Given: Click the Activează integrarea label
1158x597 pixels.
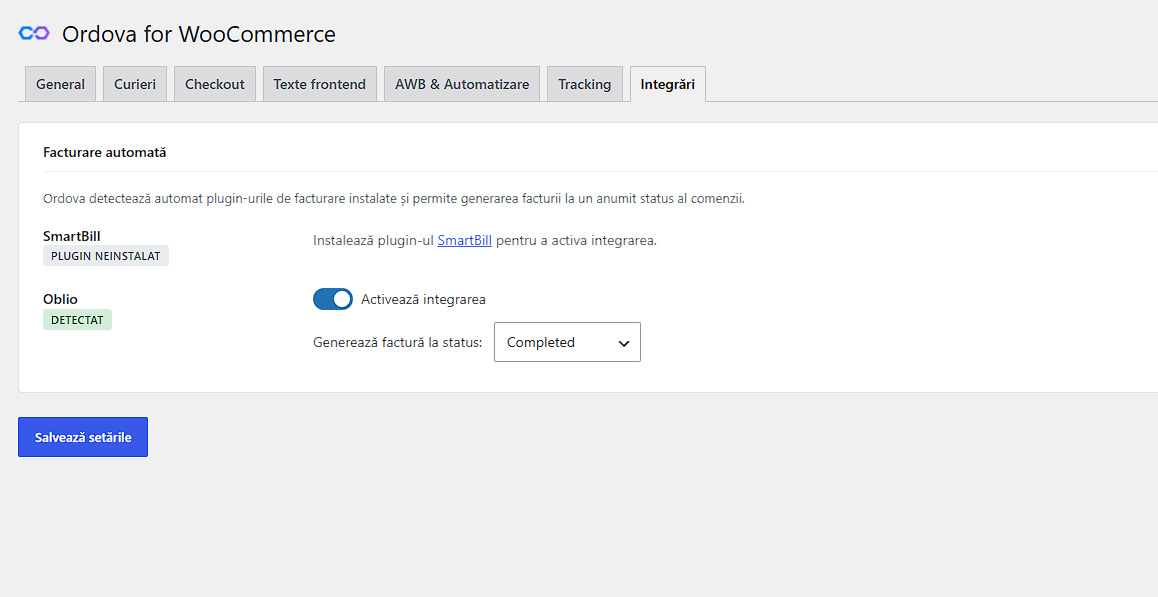Looking at the screenshot, I should (423, 299).
